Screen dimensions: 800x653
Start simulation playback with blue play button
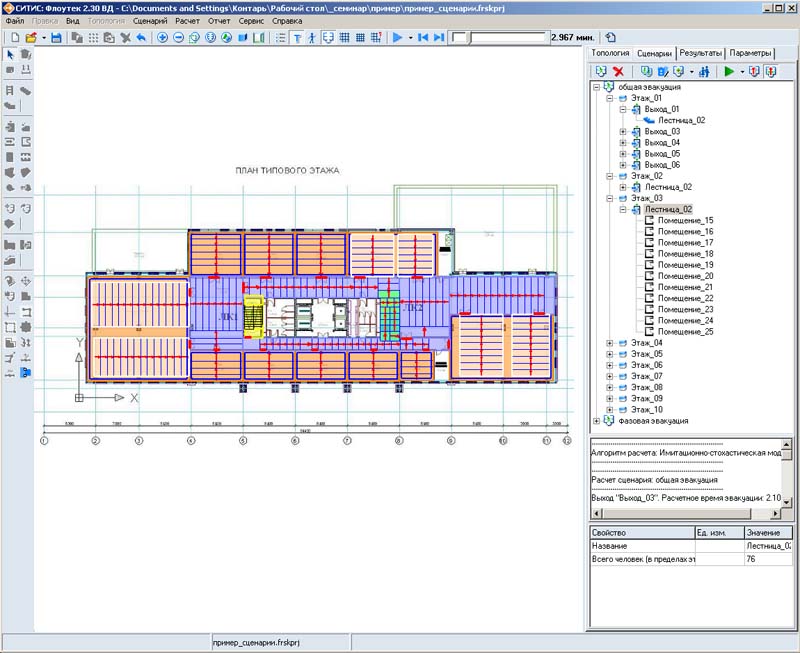point(397,37)
